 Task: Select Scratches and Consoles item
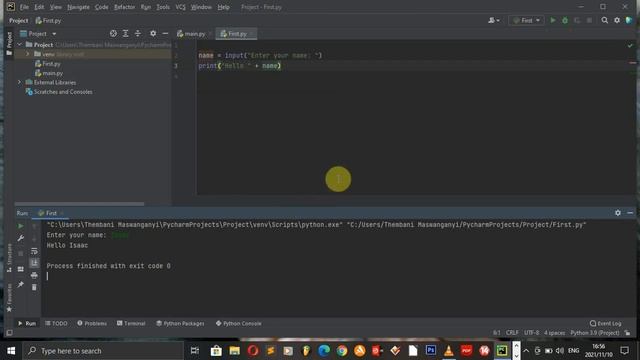click(59, 92)
